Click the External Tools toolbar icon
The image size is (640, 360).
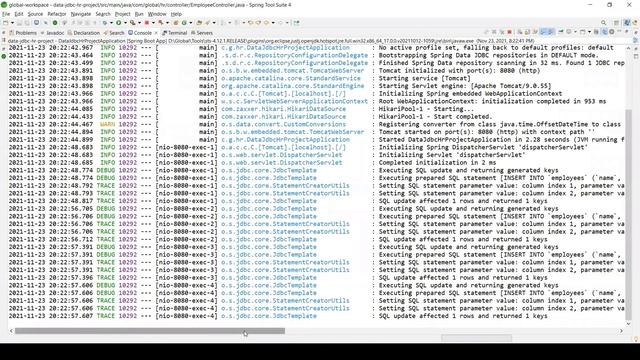pyautogui.click(x=161, y=23)
